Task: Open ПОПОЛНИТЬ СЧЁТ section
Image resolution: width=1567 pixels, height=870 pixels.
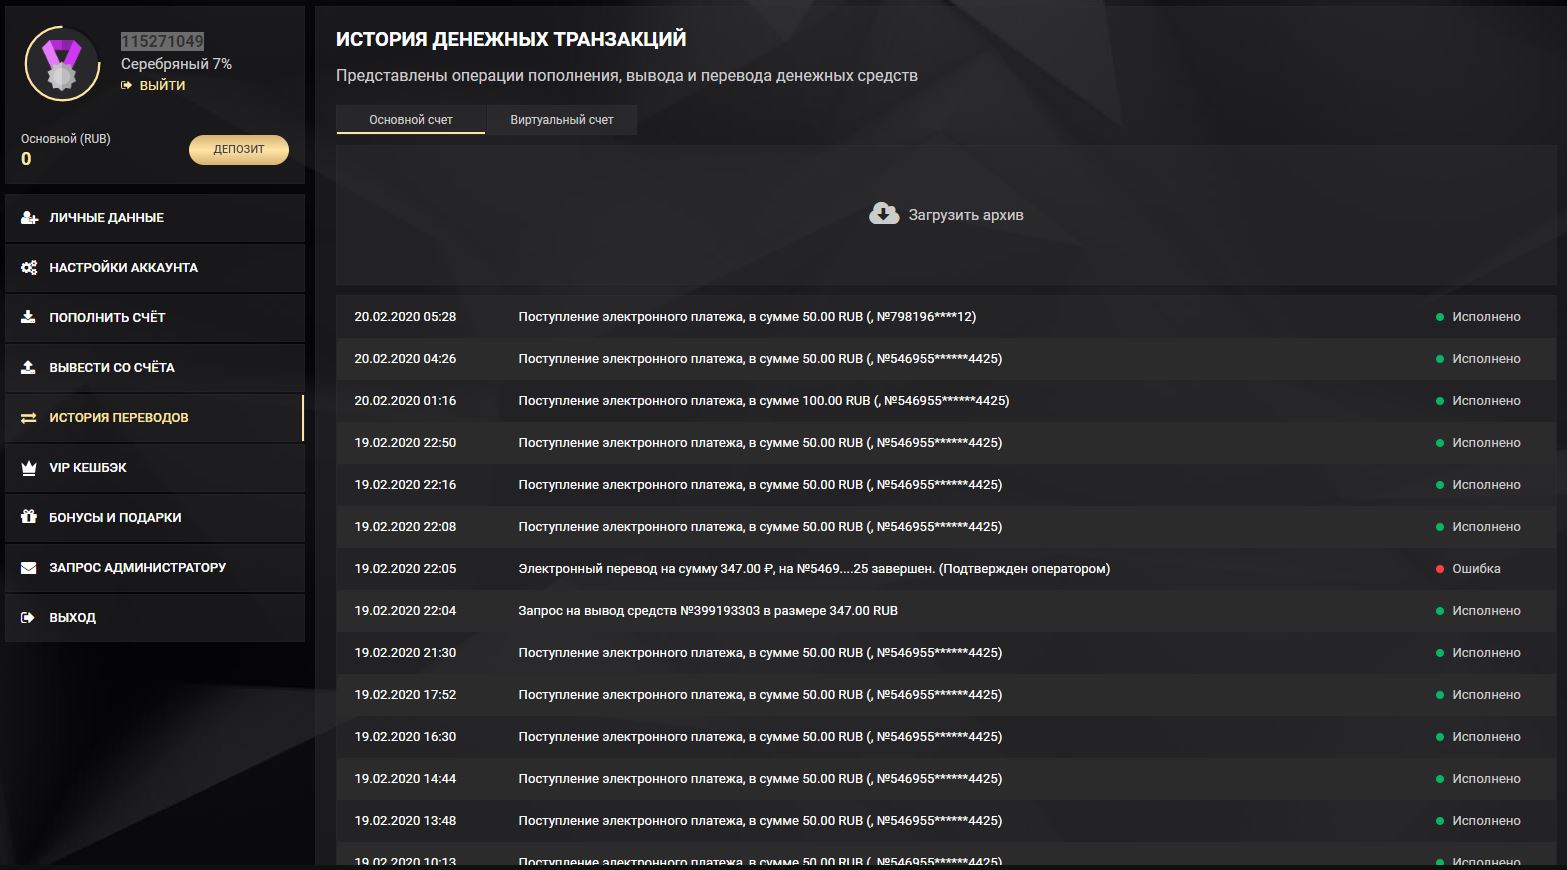Action: point(155,318)
